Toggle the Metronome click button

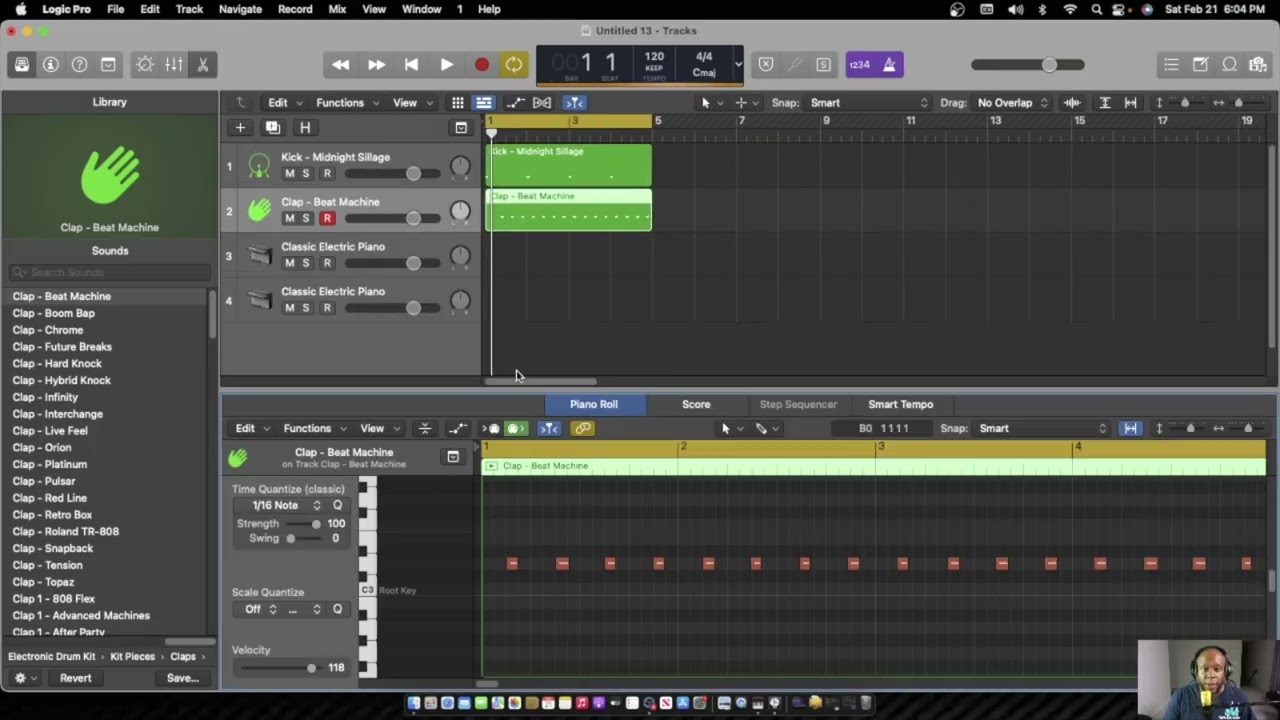(890, 65)
